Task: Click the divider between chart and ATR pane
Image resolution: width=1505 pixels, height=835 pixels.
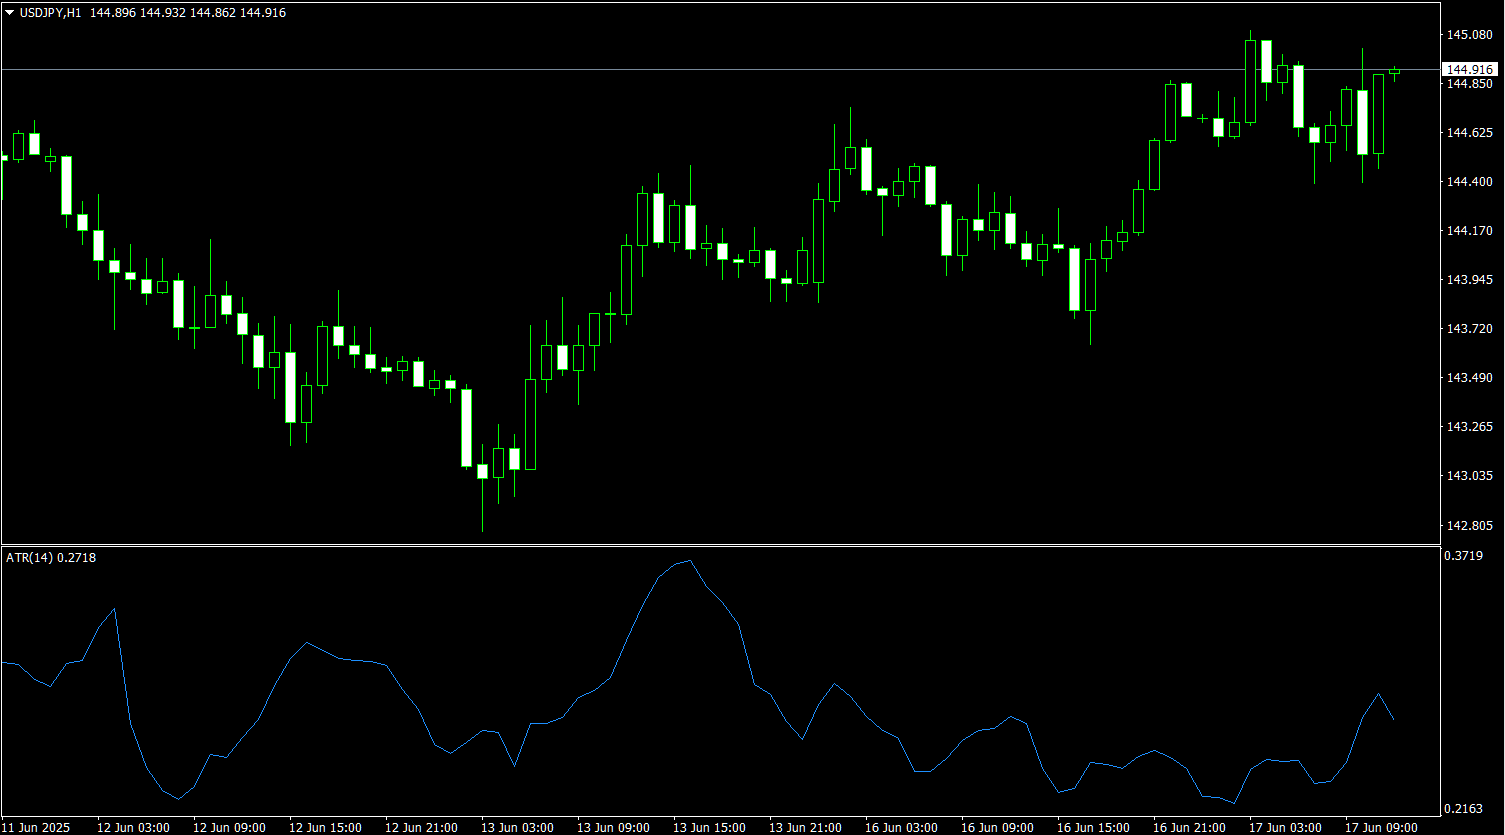Action: tap(720, 545)
